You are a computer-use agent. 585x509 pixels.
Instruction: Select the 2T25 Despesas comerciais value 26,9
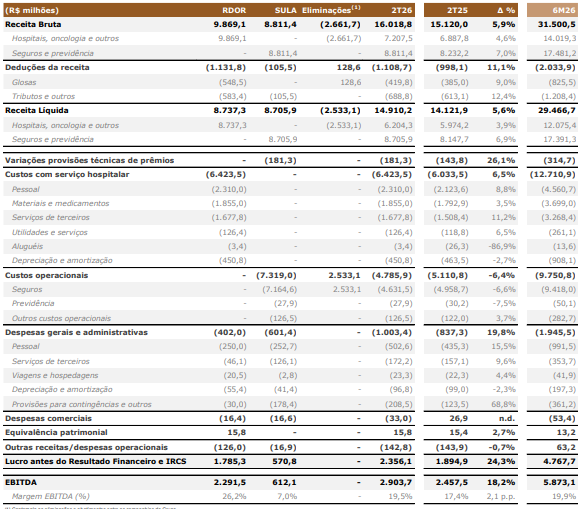coord(459,419)
